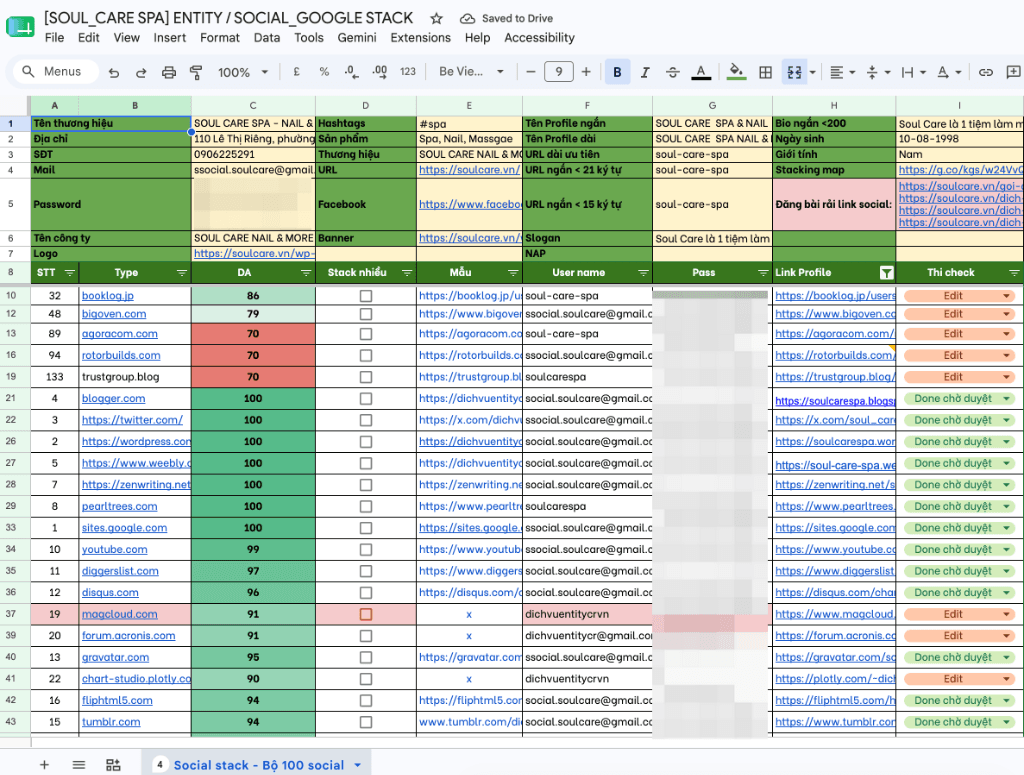Increase decimal places
The height and width of the screenshot is (775, 1024).
click(x=379, y=72)
